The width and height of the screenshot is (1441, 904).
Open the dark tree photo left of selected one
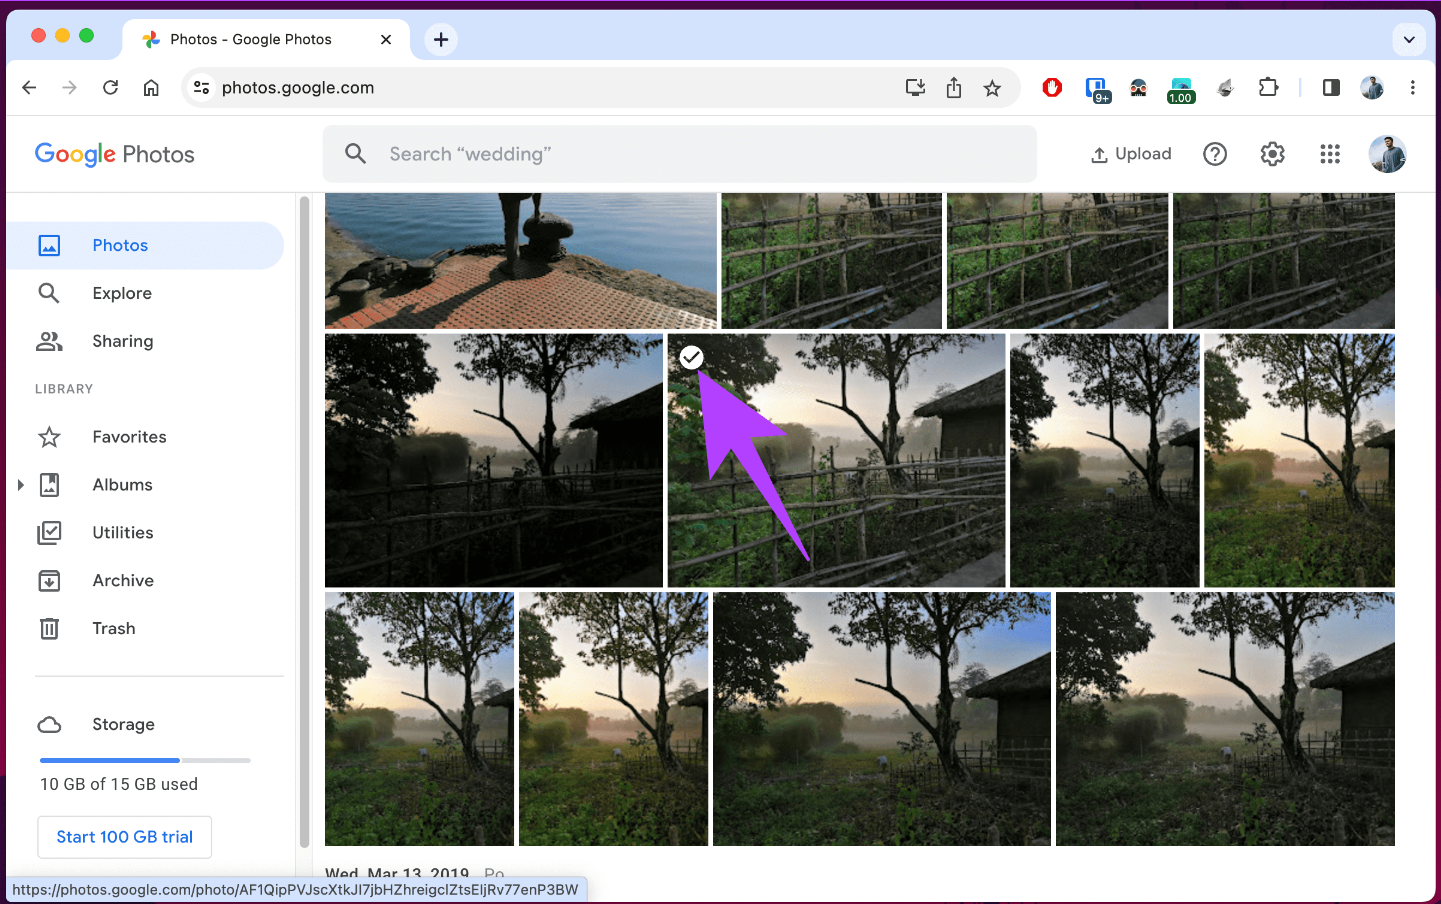pos(494,460)
